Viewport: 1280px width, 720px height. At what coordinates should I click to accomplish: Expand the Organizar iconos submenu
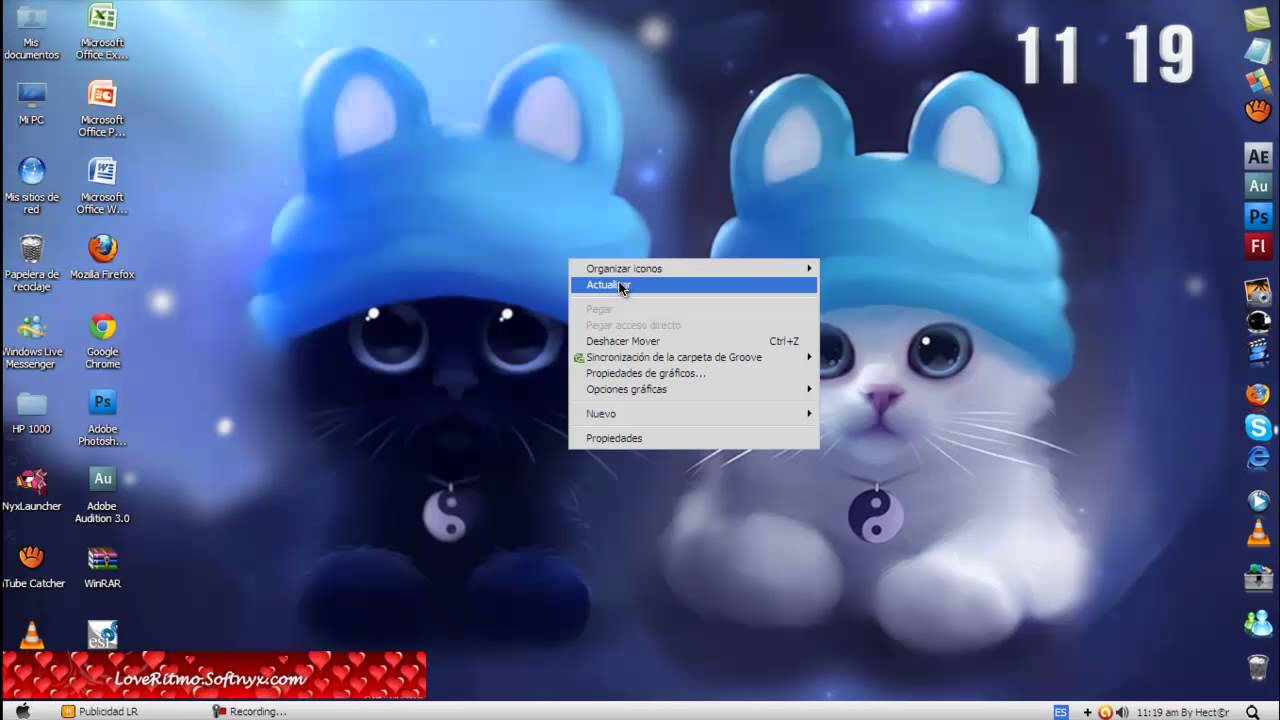pyautogui.click(x=694, y=268)
